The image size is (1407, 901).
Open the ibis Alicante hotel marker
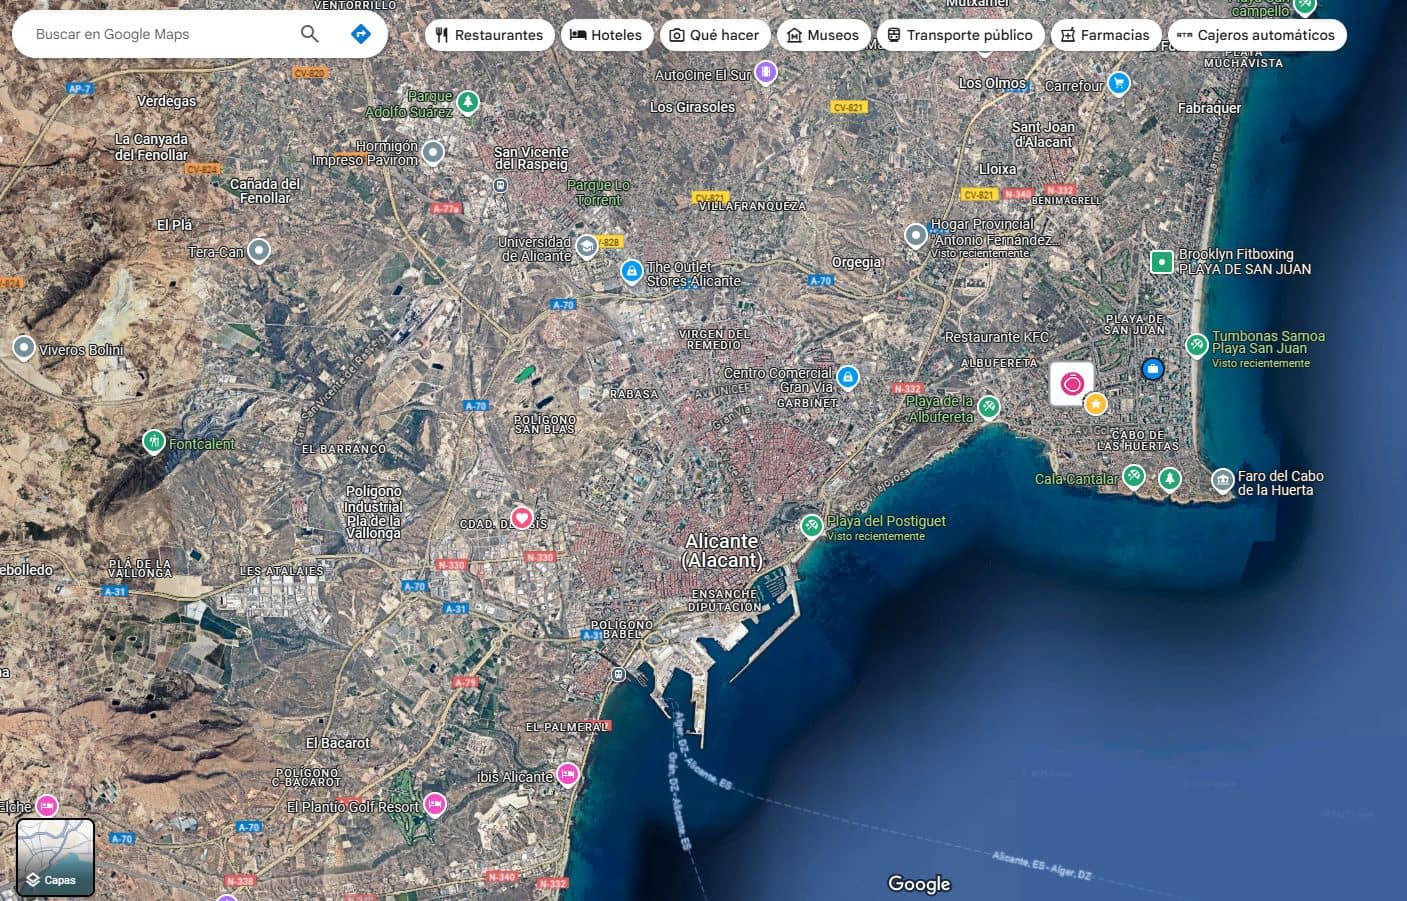click(x=568, y=774)
